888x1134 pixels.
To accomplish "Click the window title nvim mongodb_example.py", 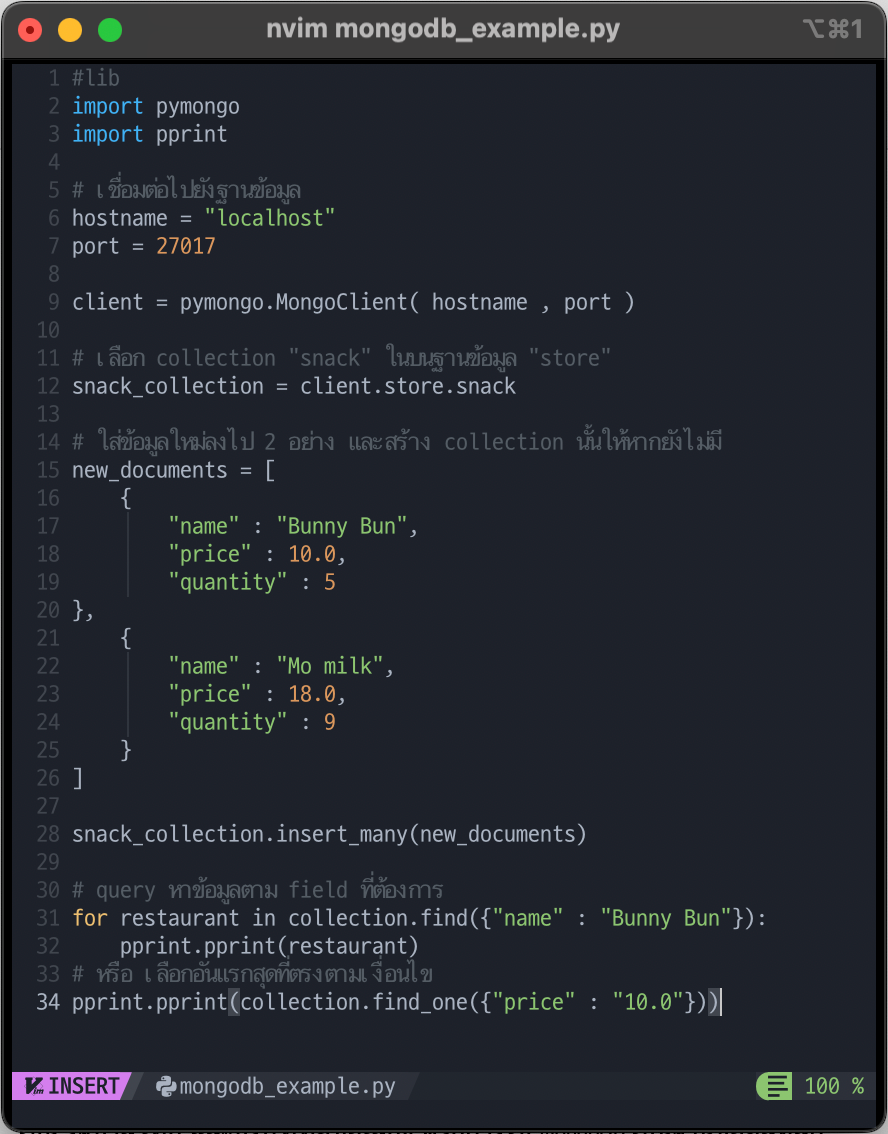I will pyautogui.click(x=443, y=29).
